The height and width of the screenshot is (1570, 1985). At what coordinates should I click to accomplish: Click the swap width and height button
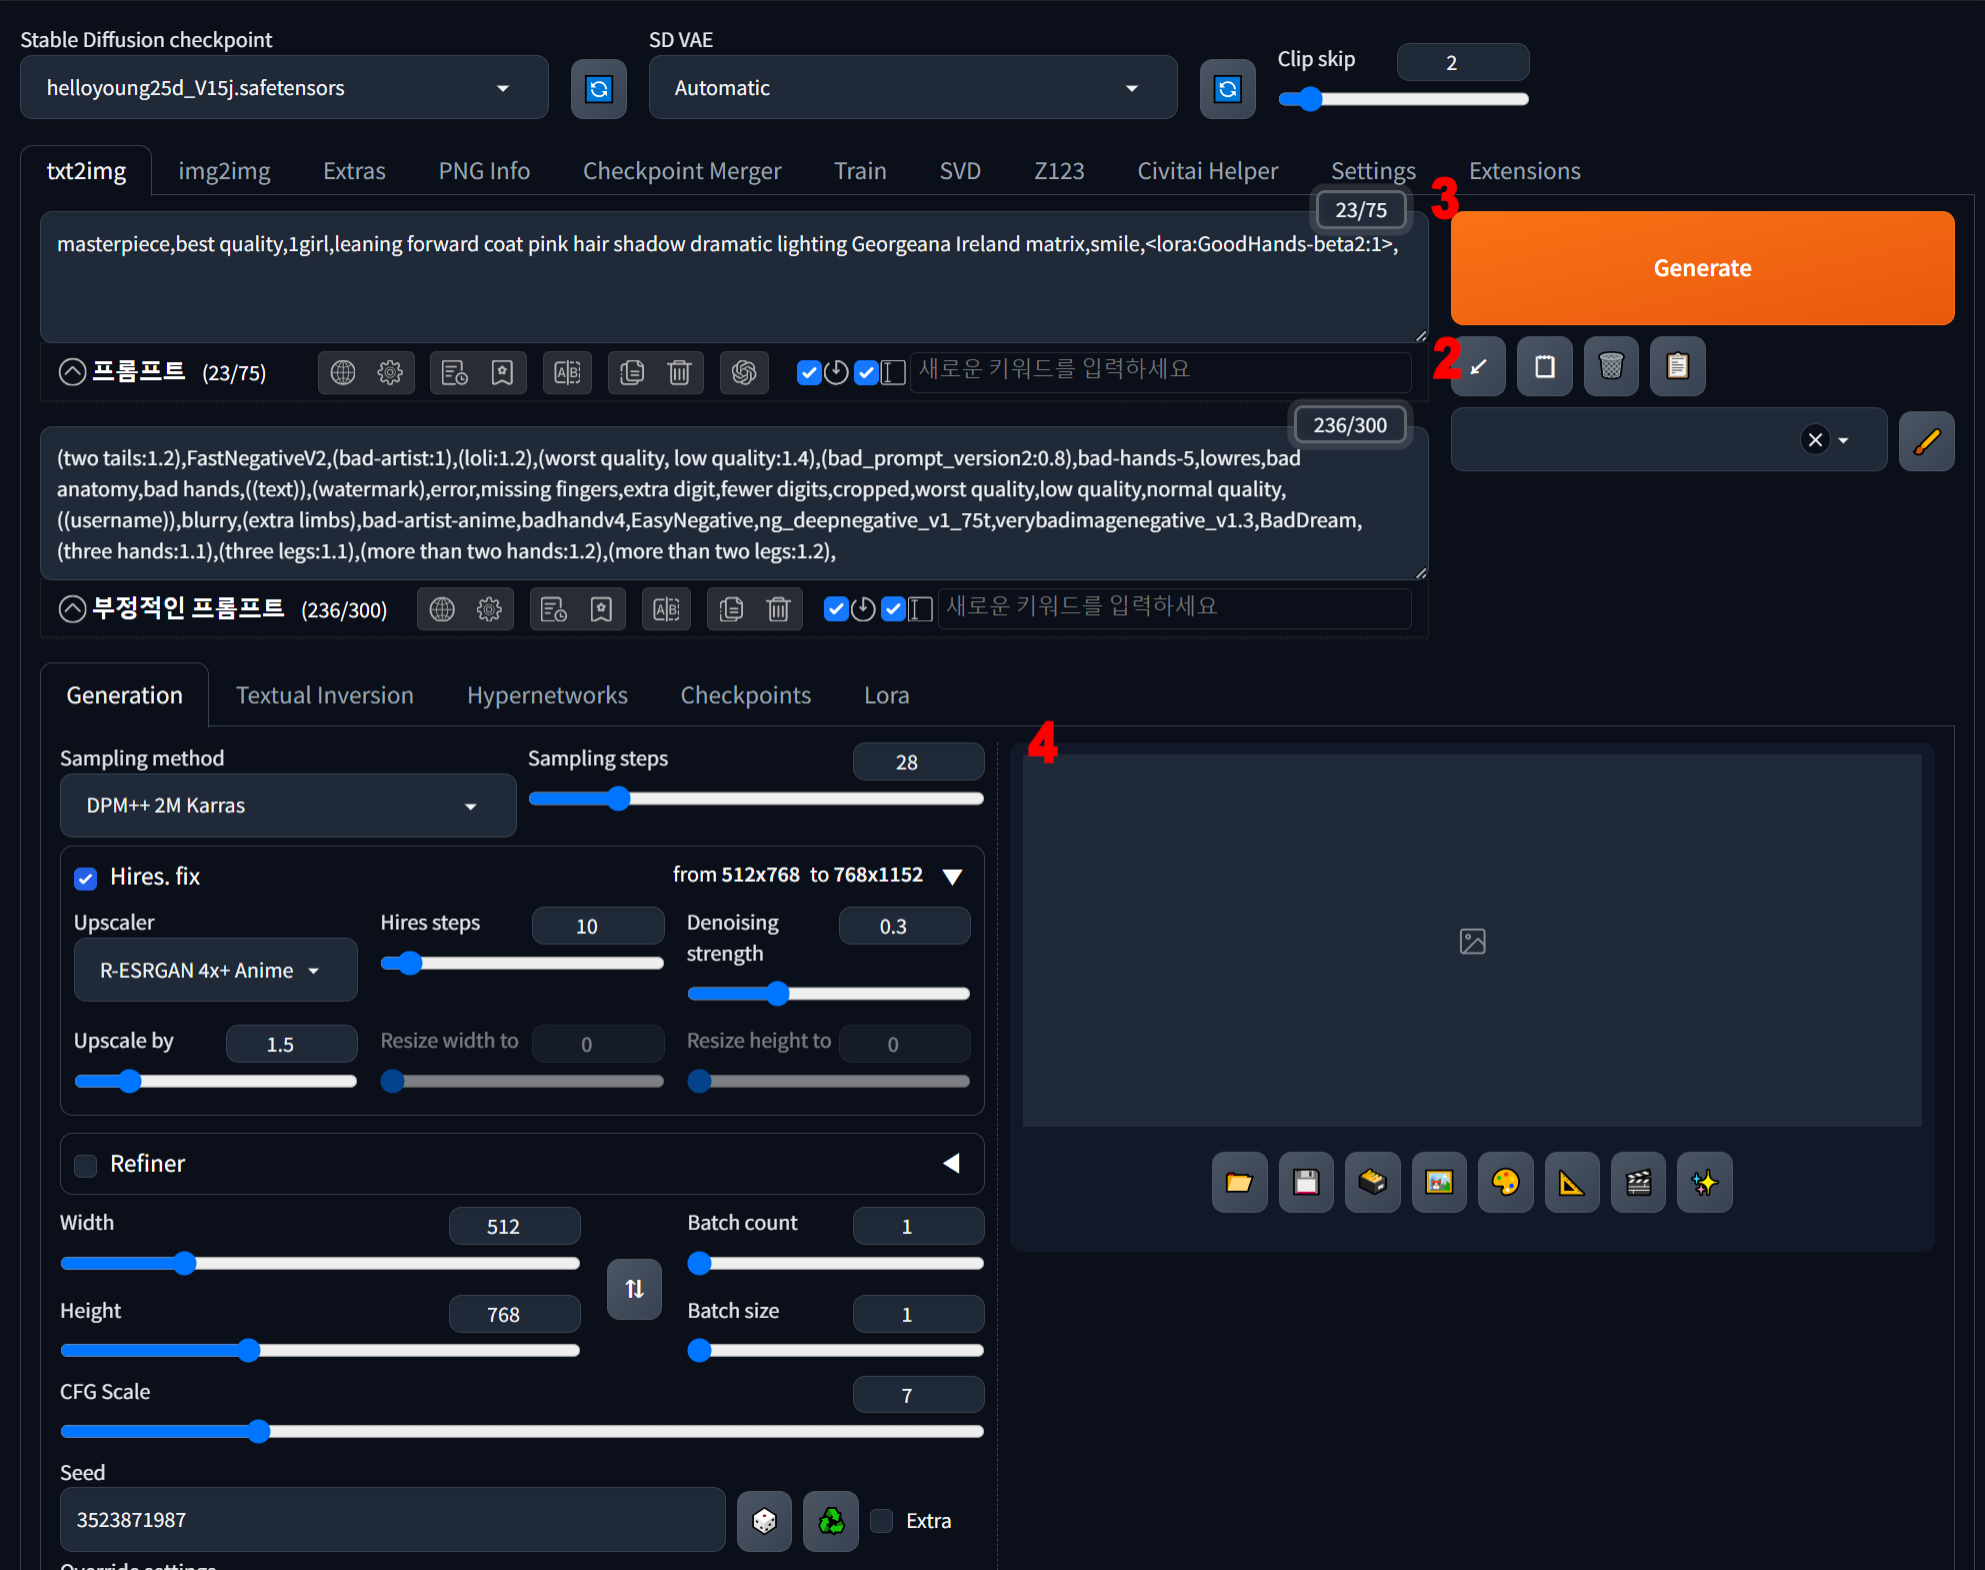(x=634, y=1289)
